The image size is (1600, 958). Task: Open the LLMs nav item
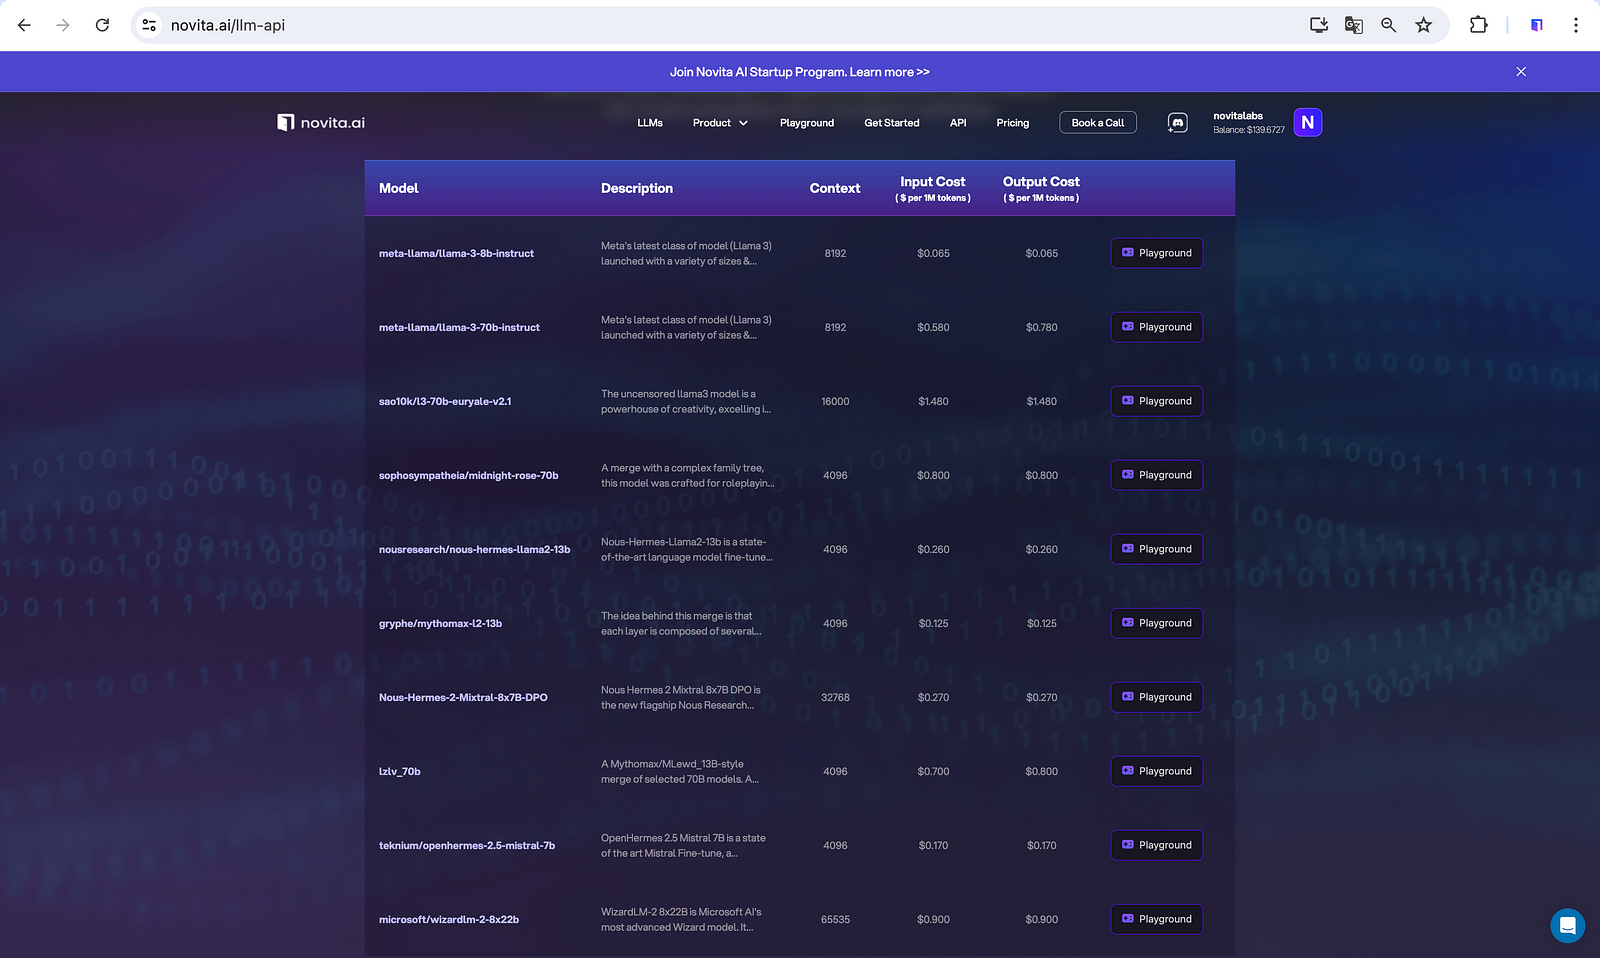[x=650, y=123]
